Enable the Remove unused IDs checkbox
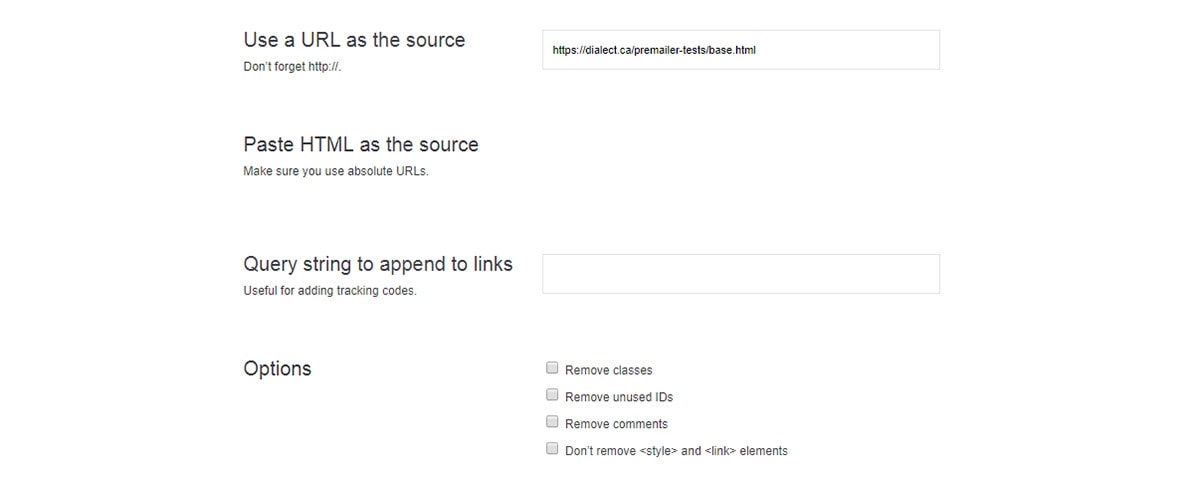This screenshot has width=1200, height=480. click(x=552, y=395)
